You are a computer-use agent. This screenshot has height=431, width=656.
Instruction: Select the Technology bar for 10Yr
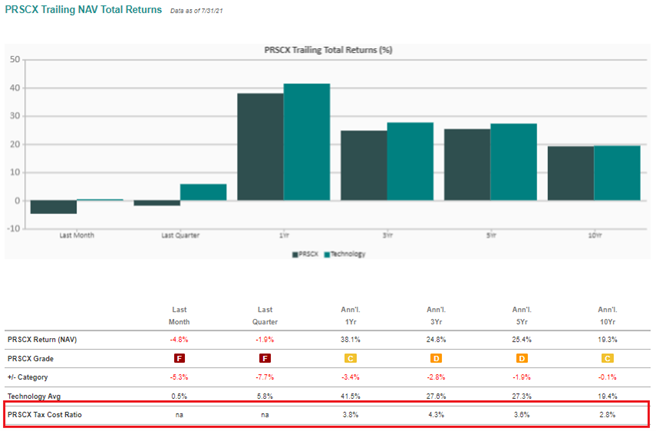pyautogui.click(x=617, y=173)
